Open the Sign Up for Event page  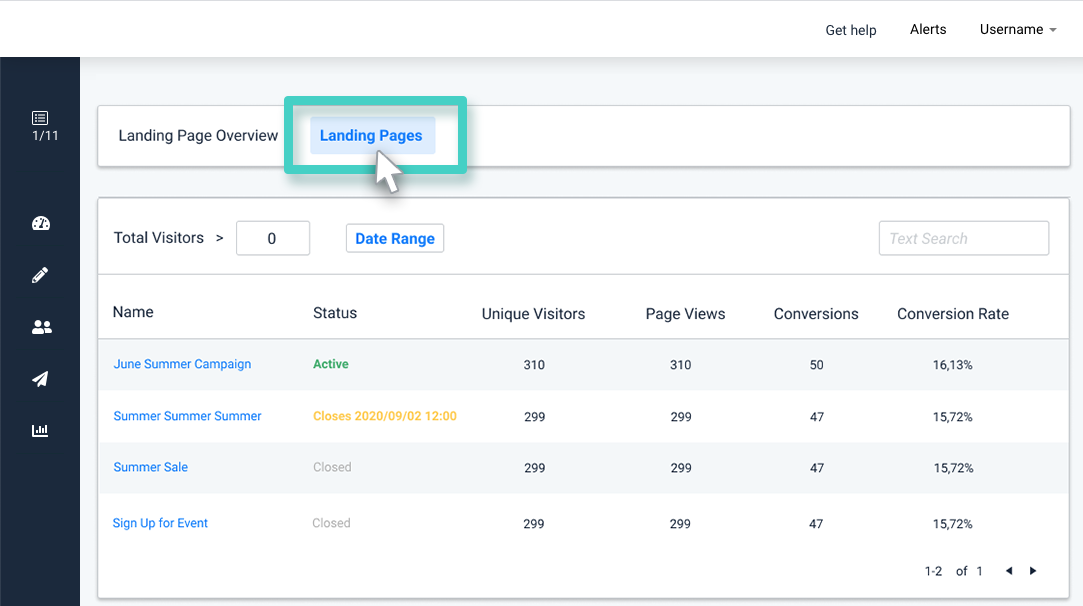pyautogui.click(x=160, y=523)
